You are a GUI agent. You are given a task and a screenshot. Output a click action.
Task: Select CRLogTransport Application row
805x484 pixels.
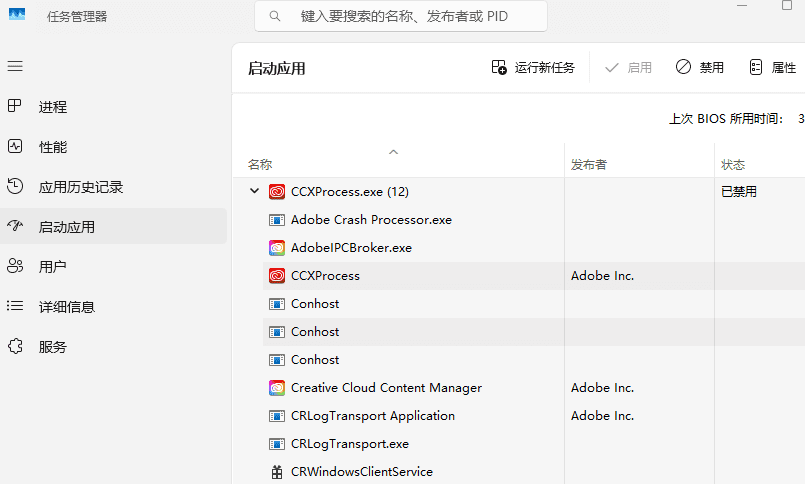534,416
